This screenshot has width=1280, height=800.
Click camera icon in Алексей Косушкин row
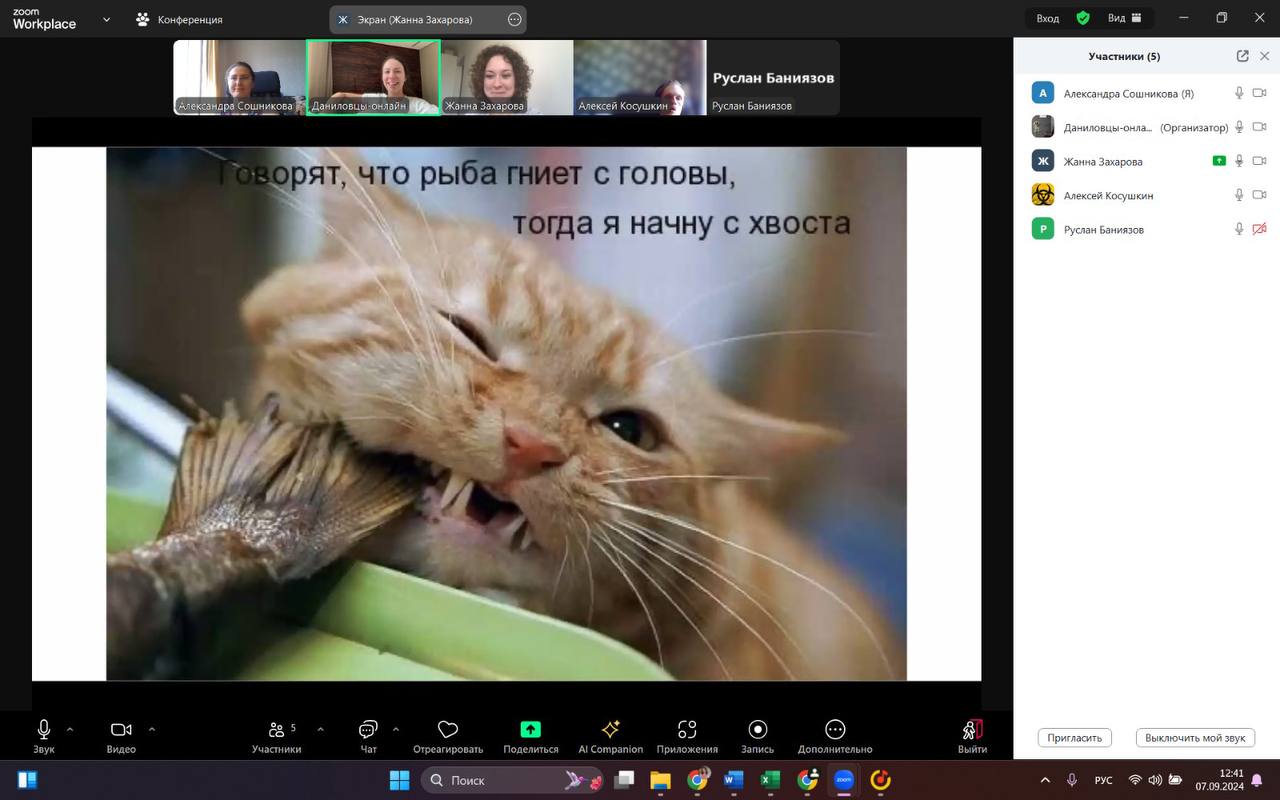(x=1259, y=195)
